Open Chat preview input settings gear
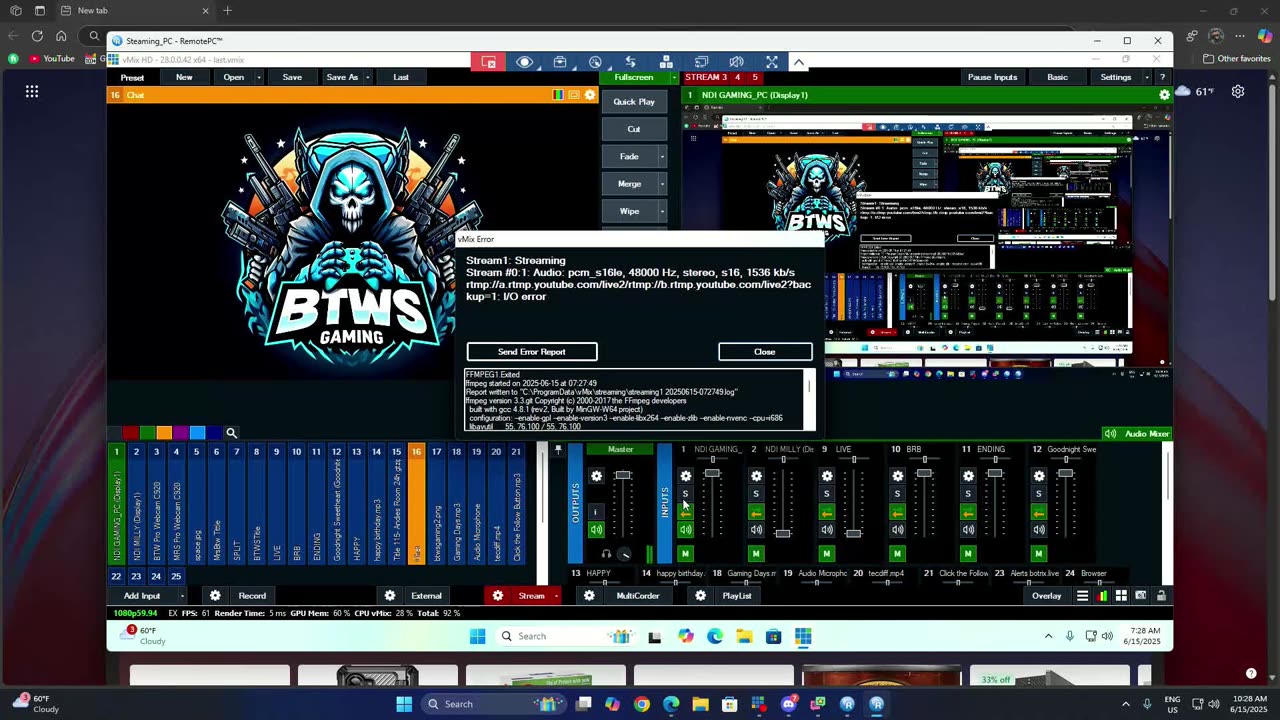Screen dimensions: 1280x720 point(590,95)
